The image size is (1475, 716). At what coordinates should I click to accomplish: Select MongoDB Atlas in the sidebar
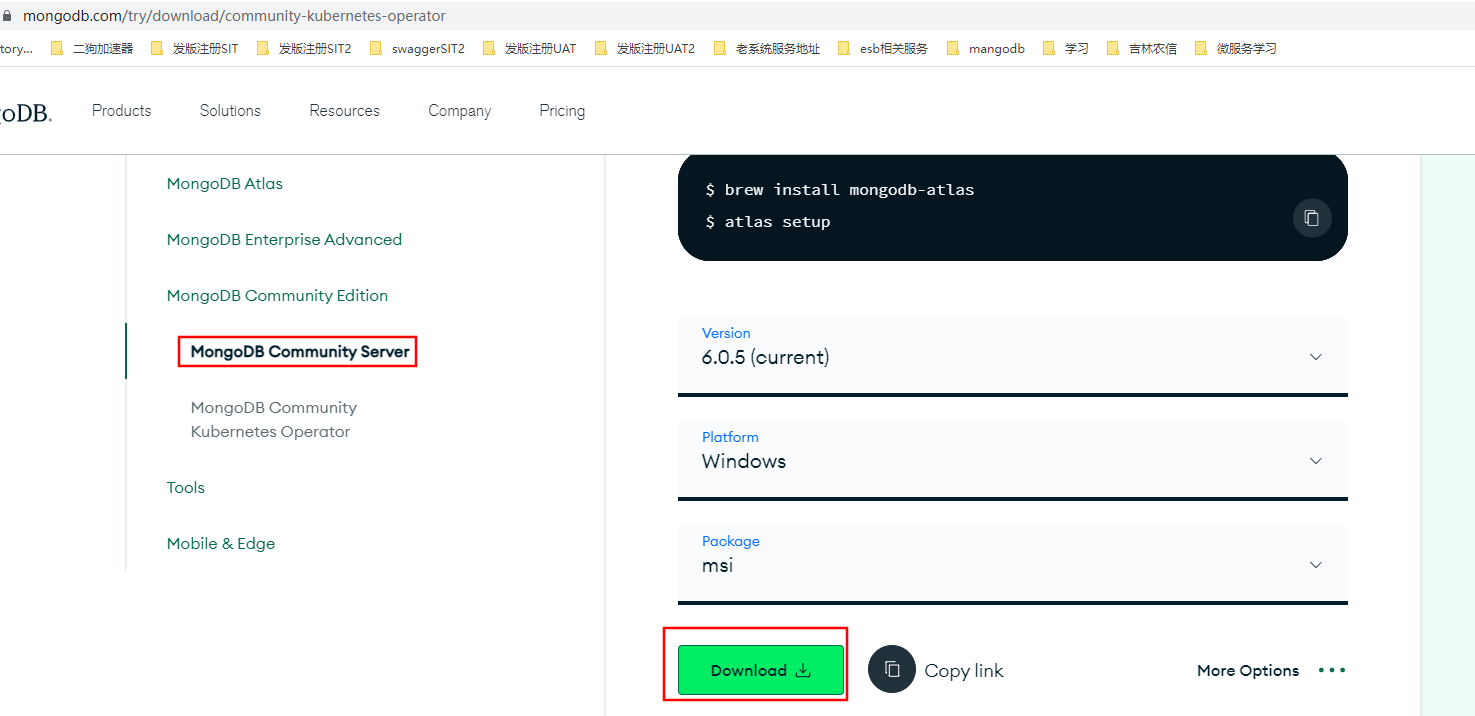tap(225, 184)
